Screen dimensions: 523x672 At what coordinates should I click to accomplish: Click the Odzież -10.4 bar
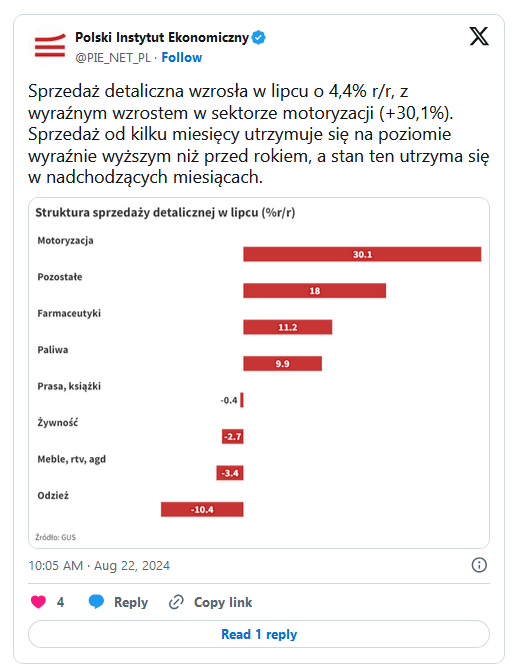202,510
